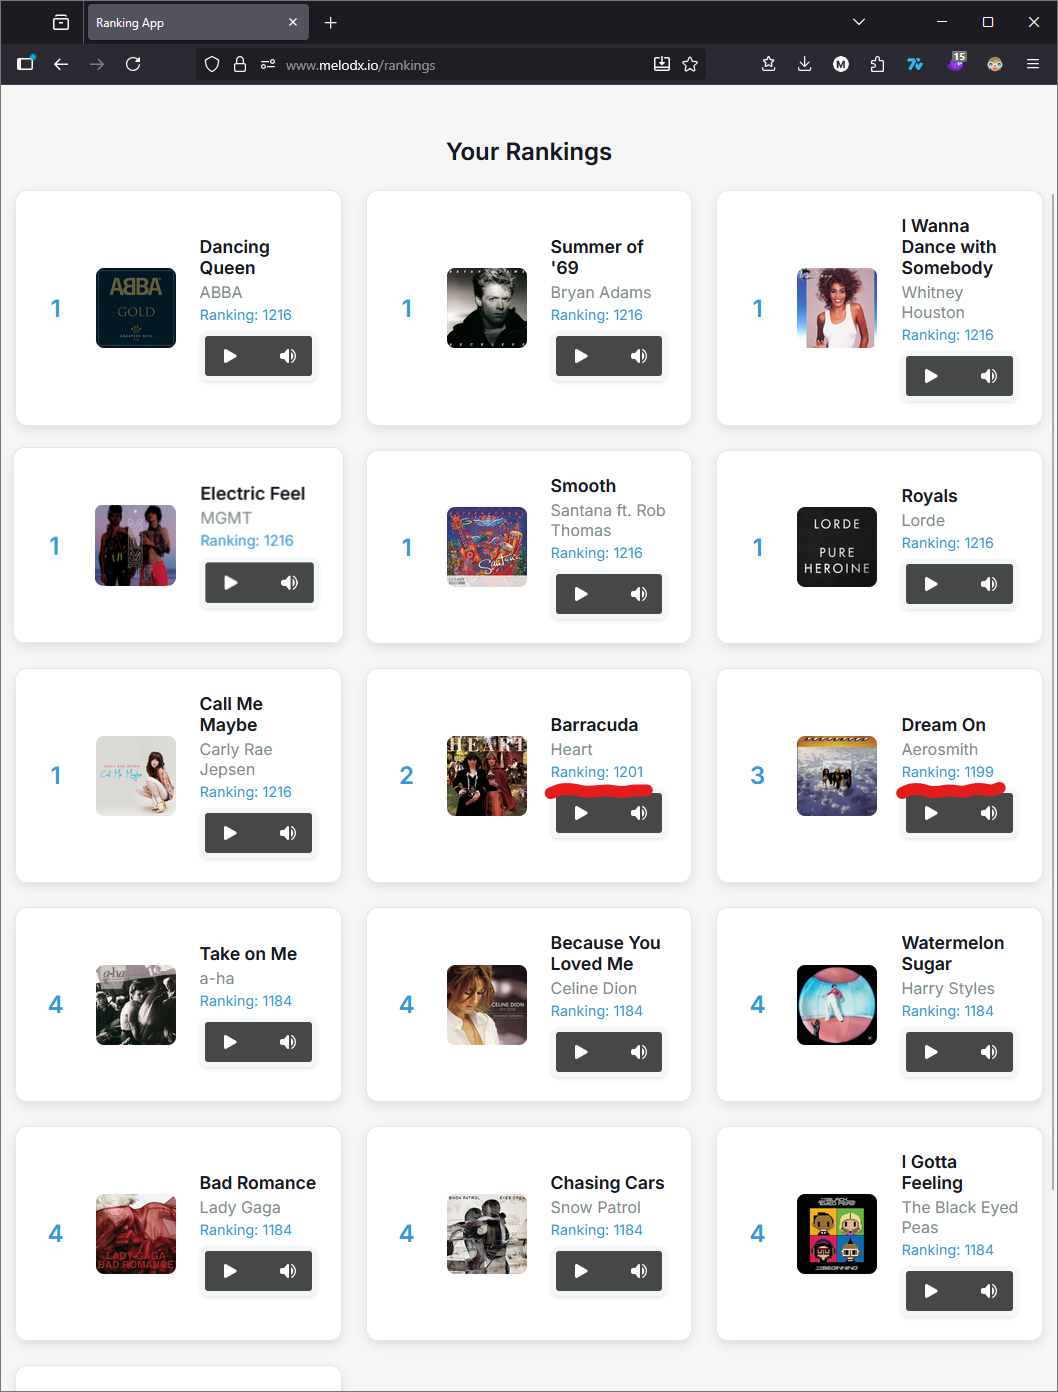This screenshot has height=1392, width=1058.
Task: Open a new browser tab
Action: click(x=331, y=22)
